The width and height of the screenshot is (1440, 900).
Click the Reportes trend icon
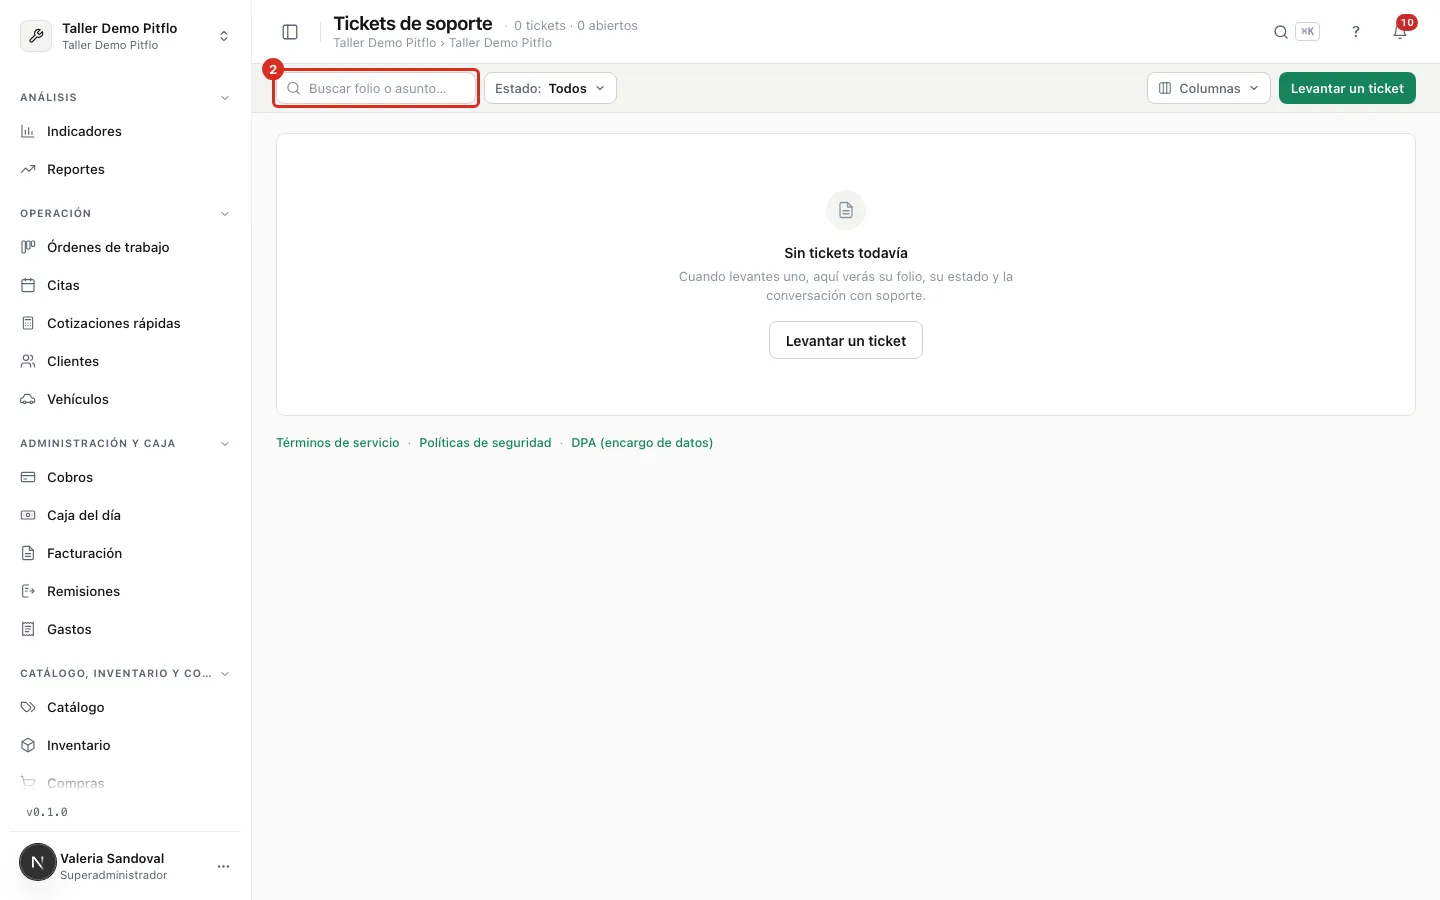[28, 169]
